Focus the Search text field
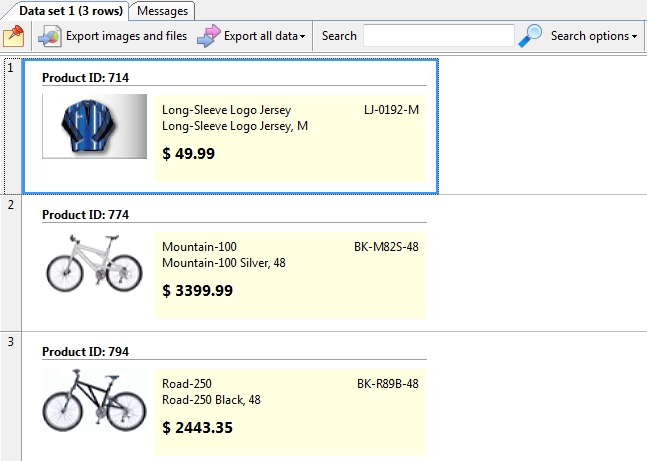This screenshot has width=647, height=461. click(439, 36)
